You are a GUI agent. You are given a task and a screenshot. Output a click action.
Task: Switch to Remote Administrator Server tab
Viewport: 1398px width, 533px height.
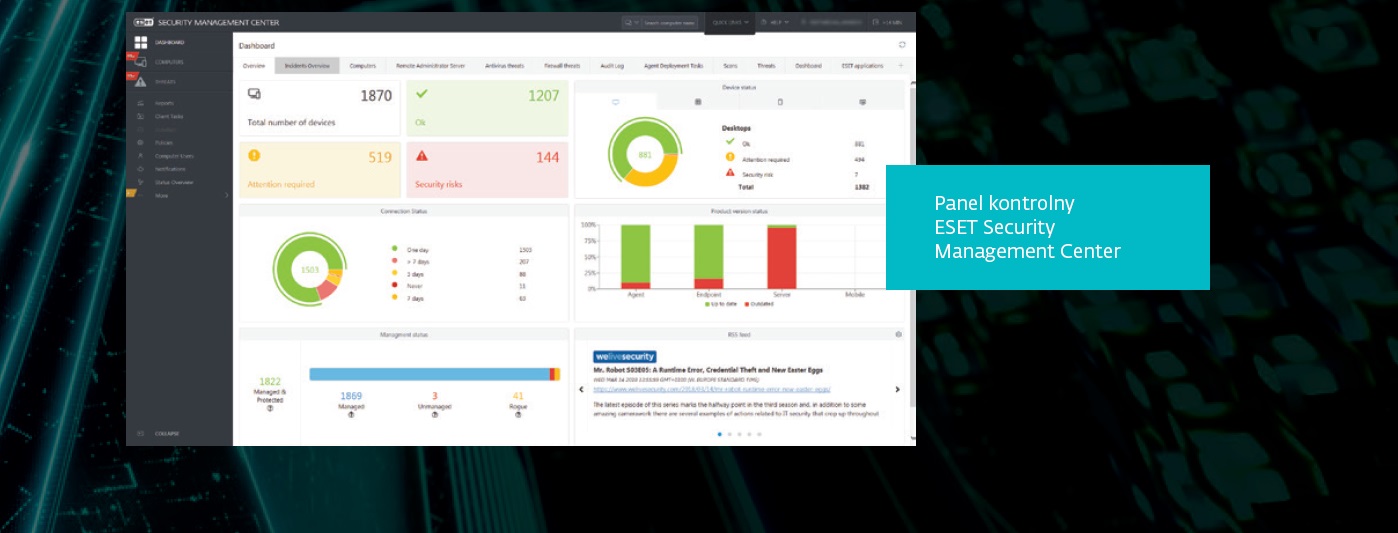431,66
